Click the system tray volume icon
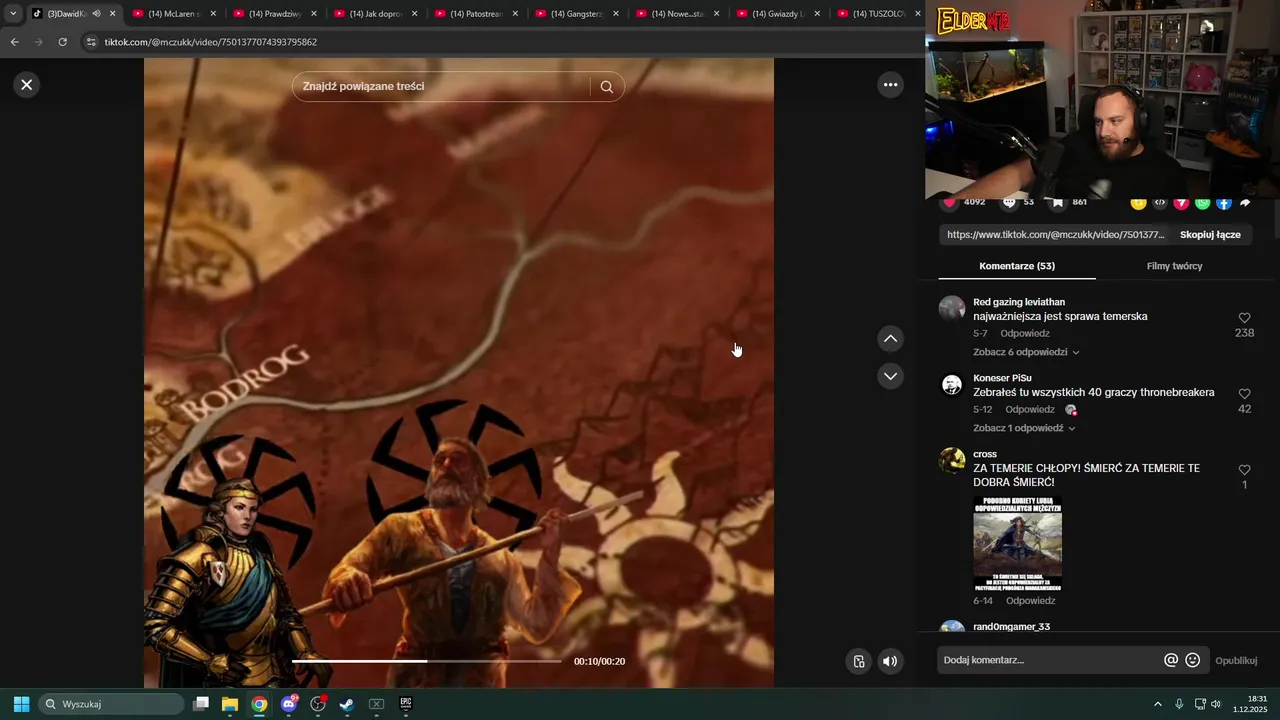The image size is (1280, 720). [1216, 704]
